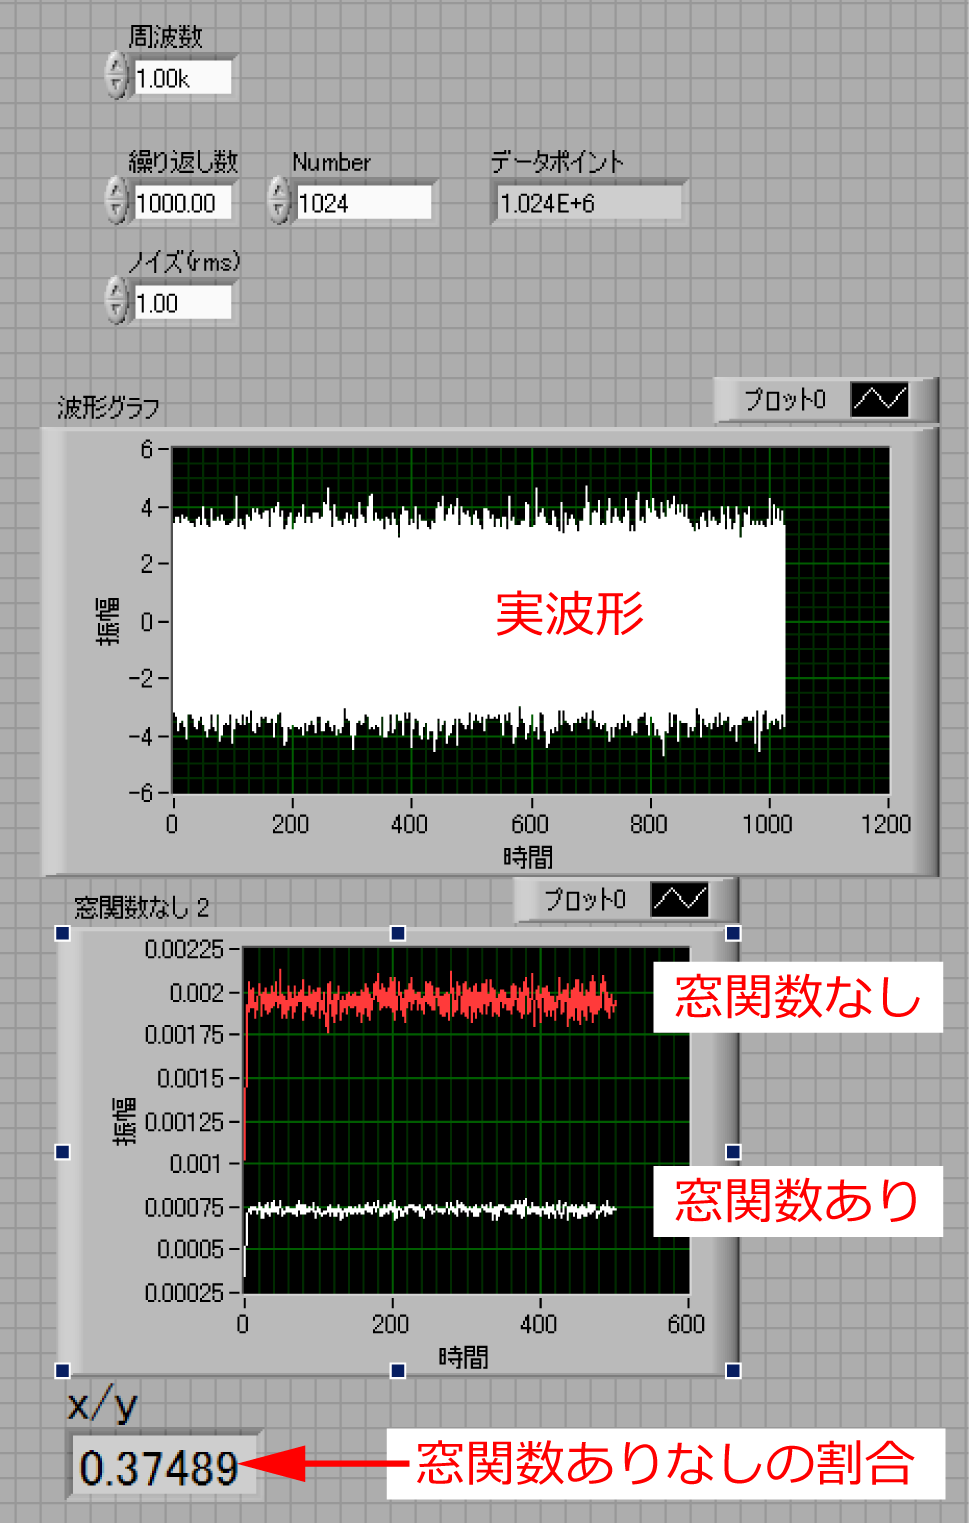Click the Number control increment arrow
This screenshot has width=969, height=1523.
pyautogui.click(x=279, y=191)
